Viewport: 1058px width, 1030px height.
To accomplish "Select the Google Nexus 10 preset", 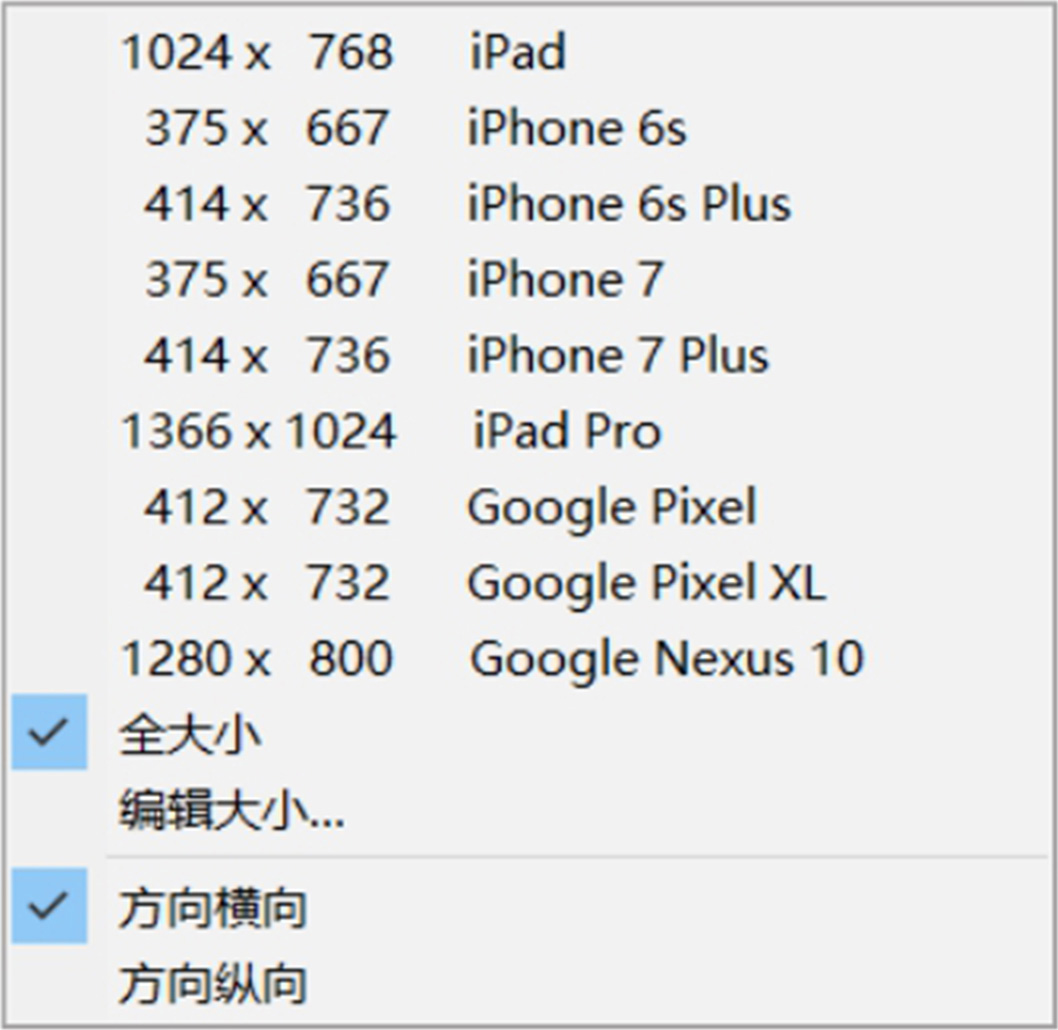I will tap(529, 658).
